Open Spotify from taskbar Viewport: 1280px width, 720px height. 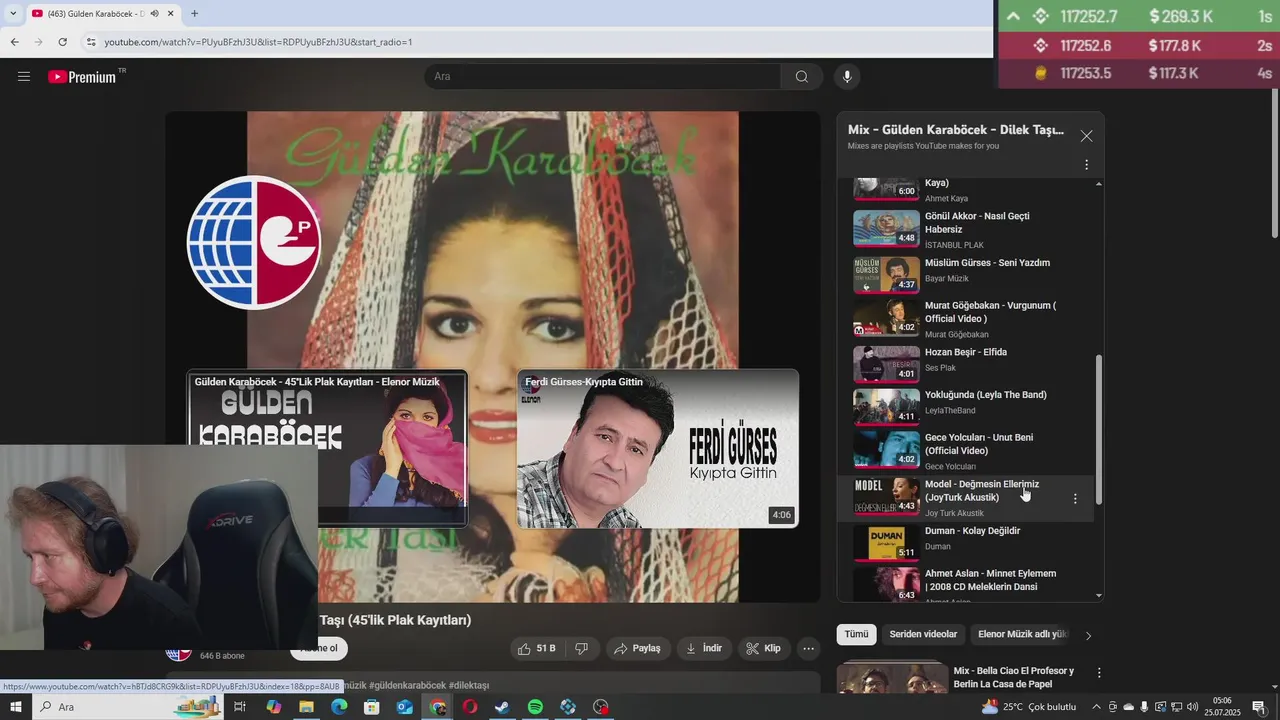pyautogui.click(x=535, y=707)
